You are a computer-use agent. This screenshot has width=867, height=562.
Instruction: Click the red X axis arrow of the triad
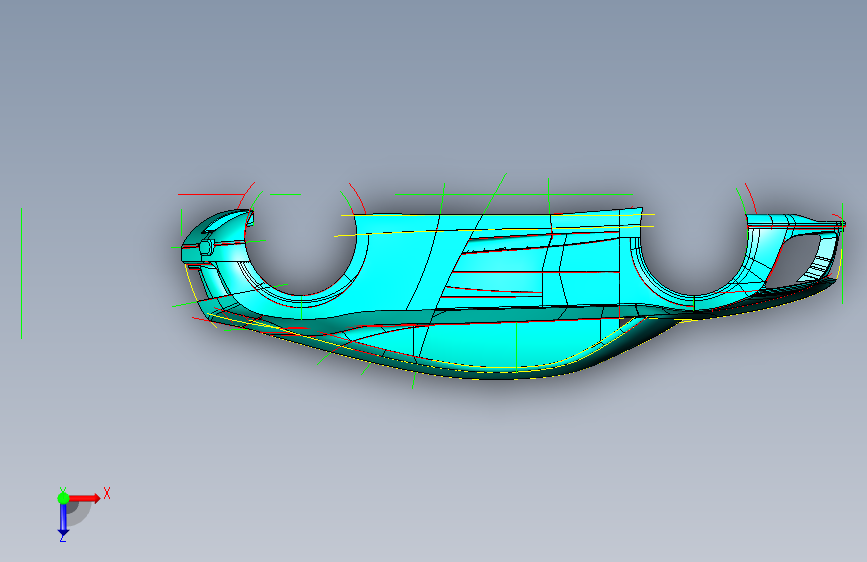[84, 498]
